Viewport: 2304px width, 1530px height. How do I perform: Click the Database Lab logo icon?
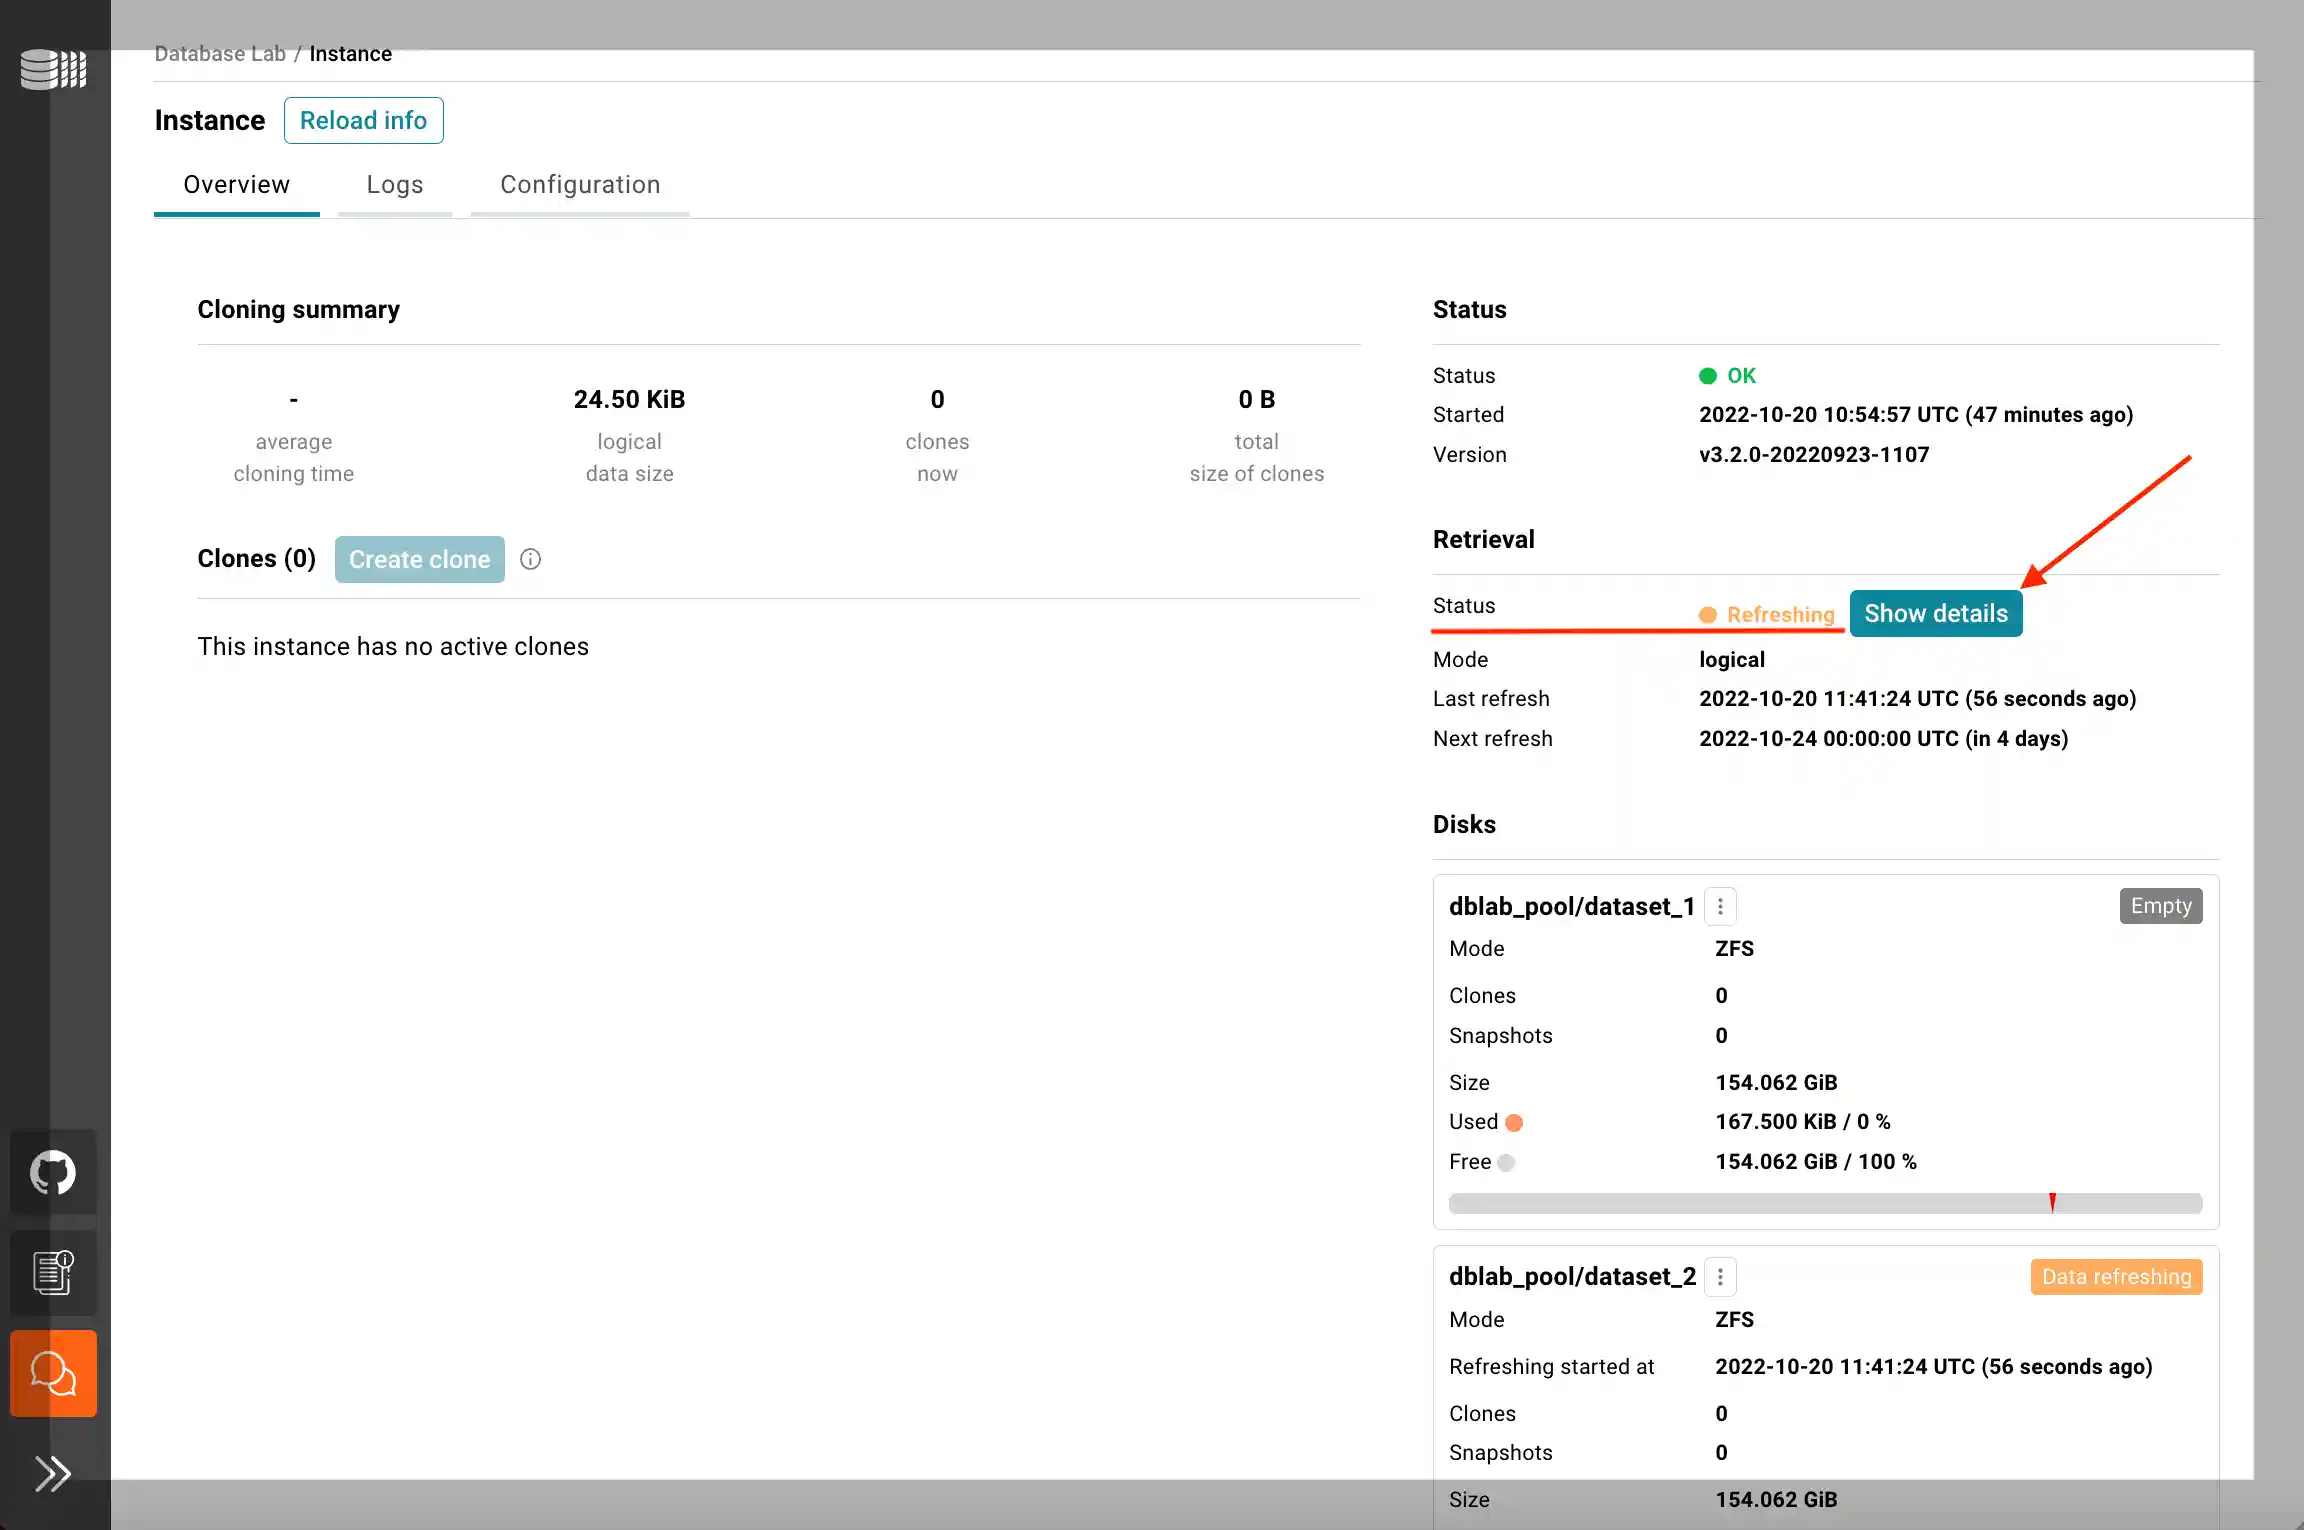pyautogui.click(x=53, y=70)
